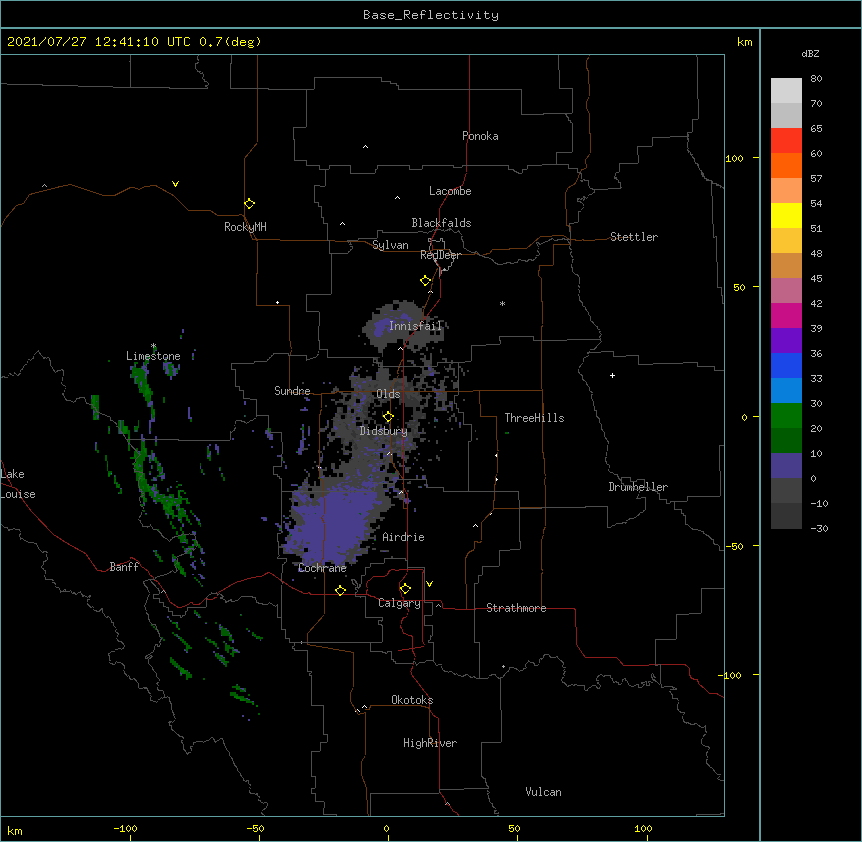Click the Olds town label
This screenshot has width=862, height=842.
point(388,394)
